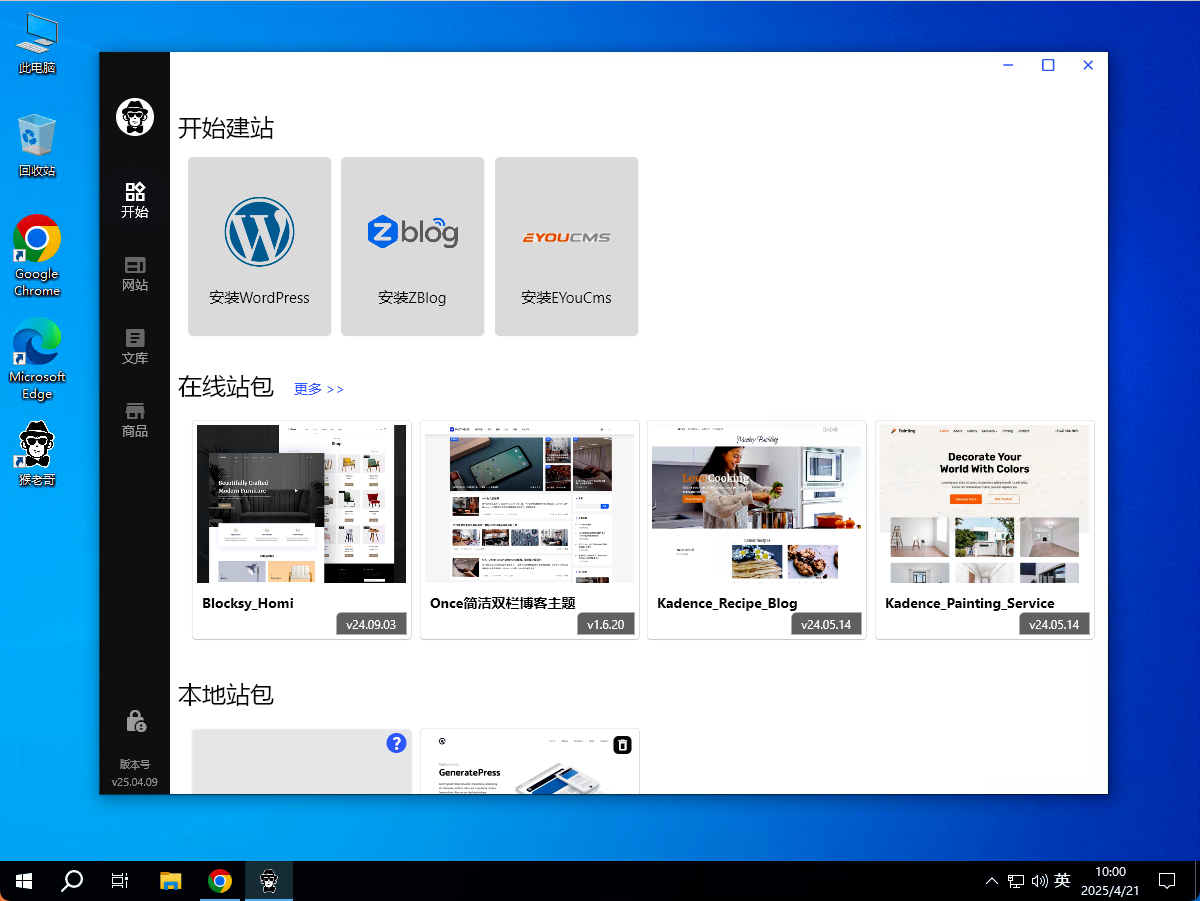Open the Blocksy_Homi site package thumbnail
The image size is (1200, 901).
click(x=302, y=504)
